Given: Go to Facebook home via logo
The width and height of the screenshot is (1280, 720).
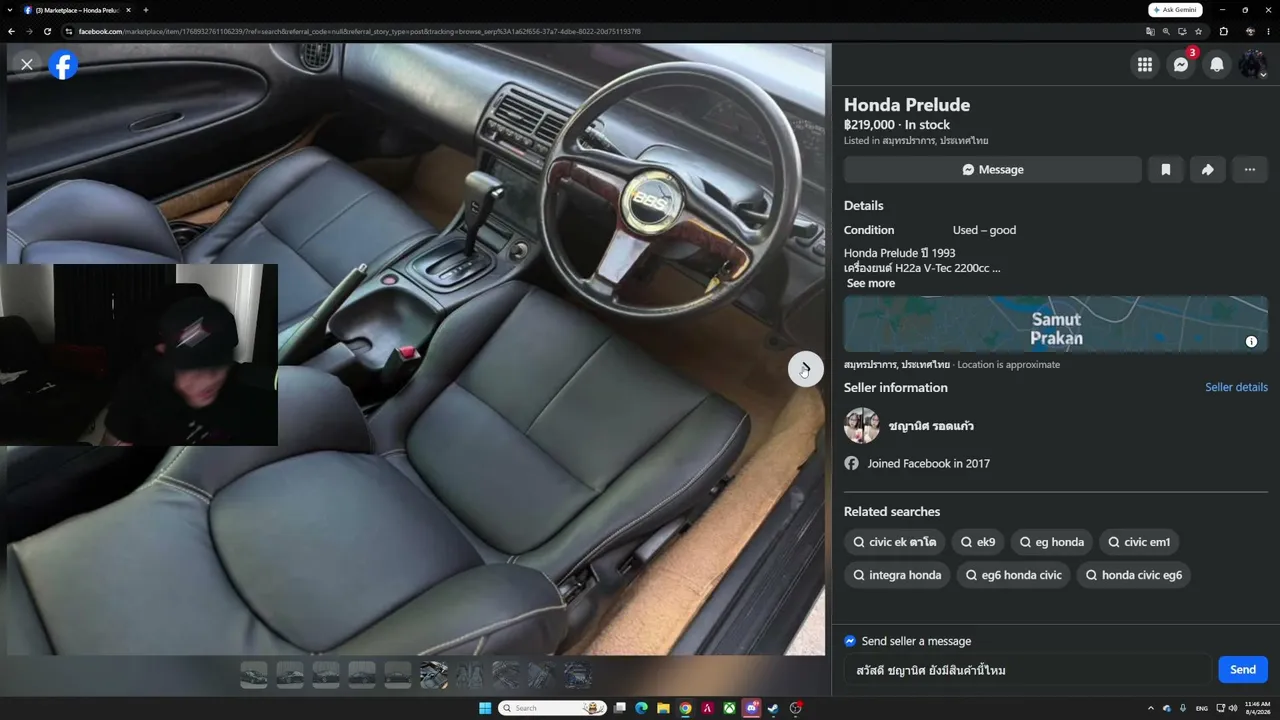Looking at the screenshot, I should click(x=63, y=65).
